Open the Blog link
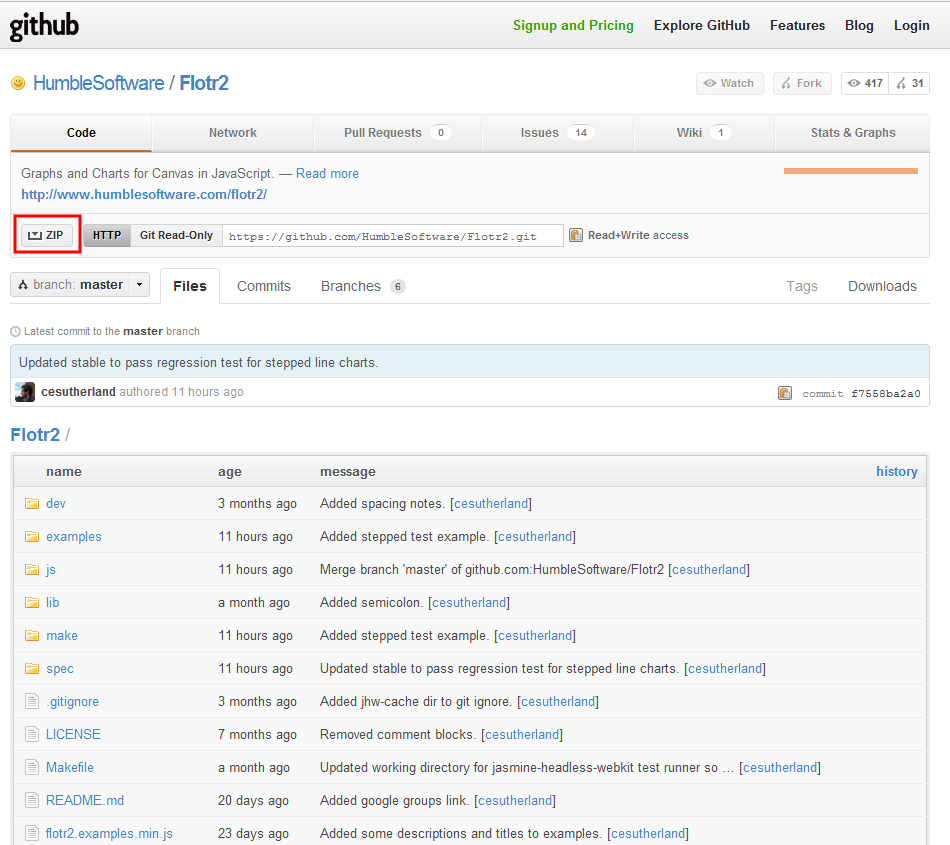The width and height of the screenshot is (950, 845). click(859, 25)
